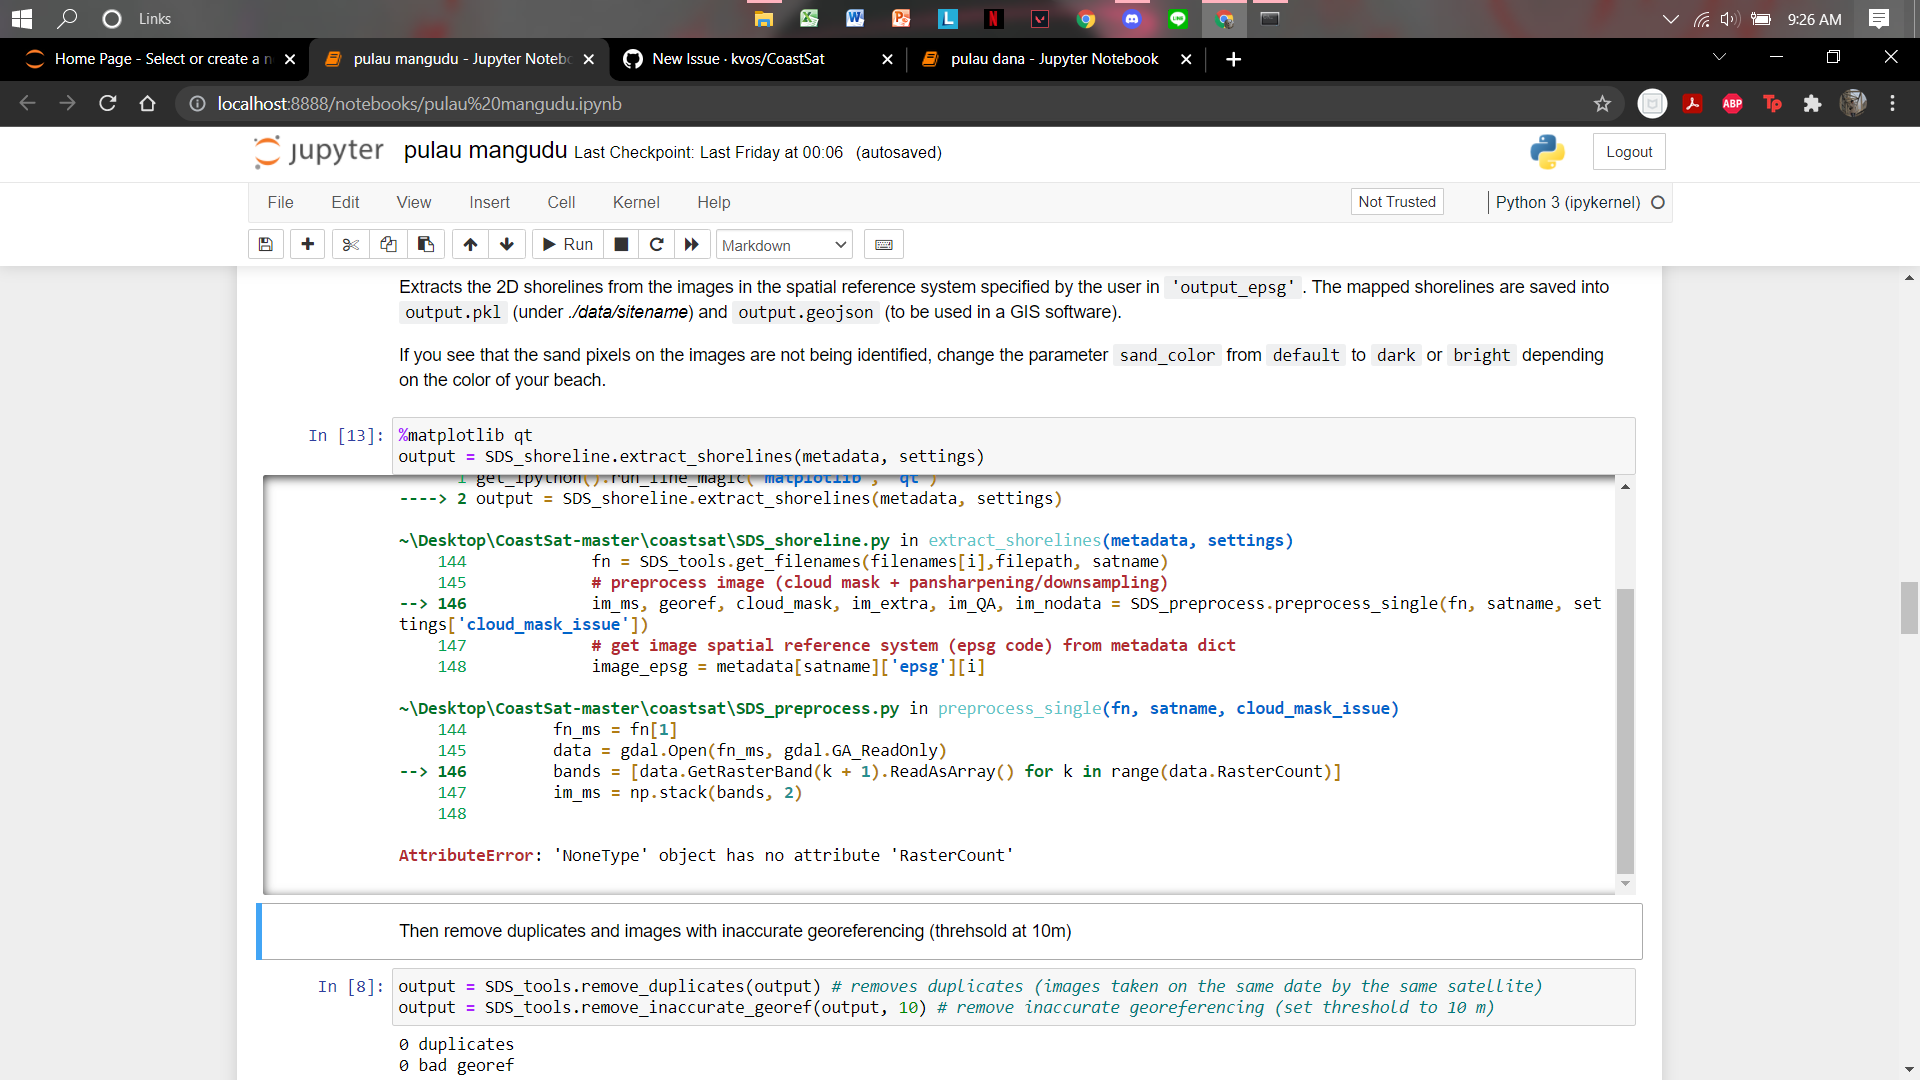Save the notebook using the save icon
Screen dimensions: 1920x1080
coord(265,244)
